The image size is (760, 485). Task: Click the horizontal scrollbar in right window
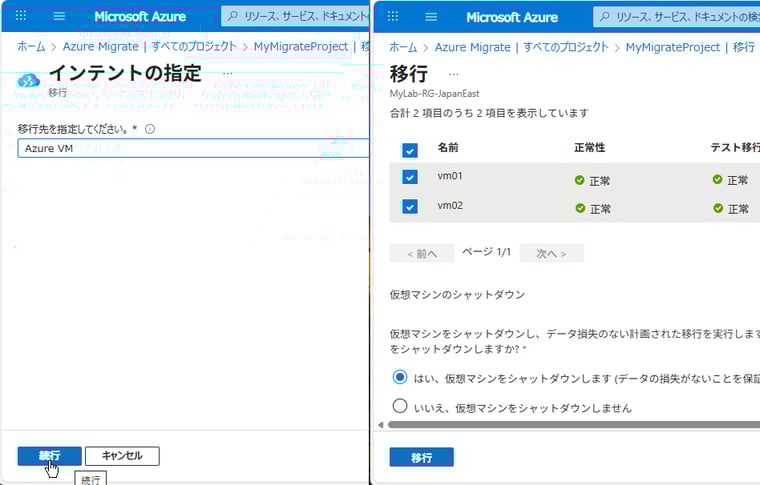(574, 425)
